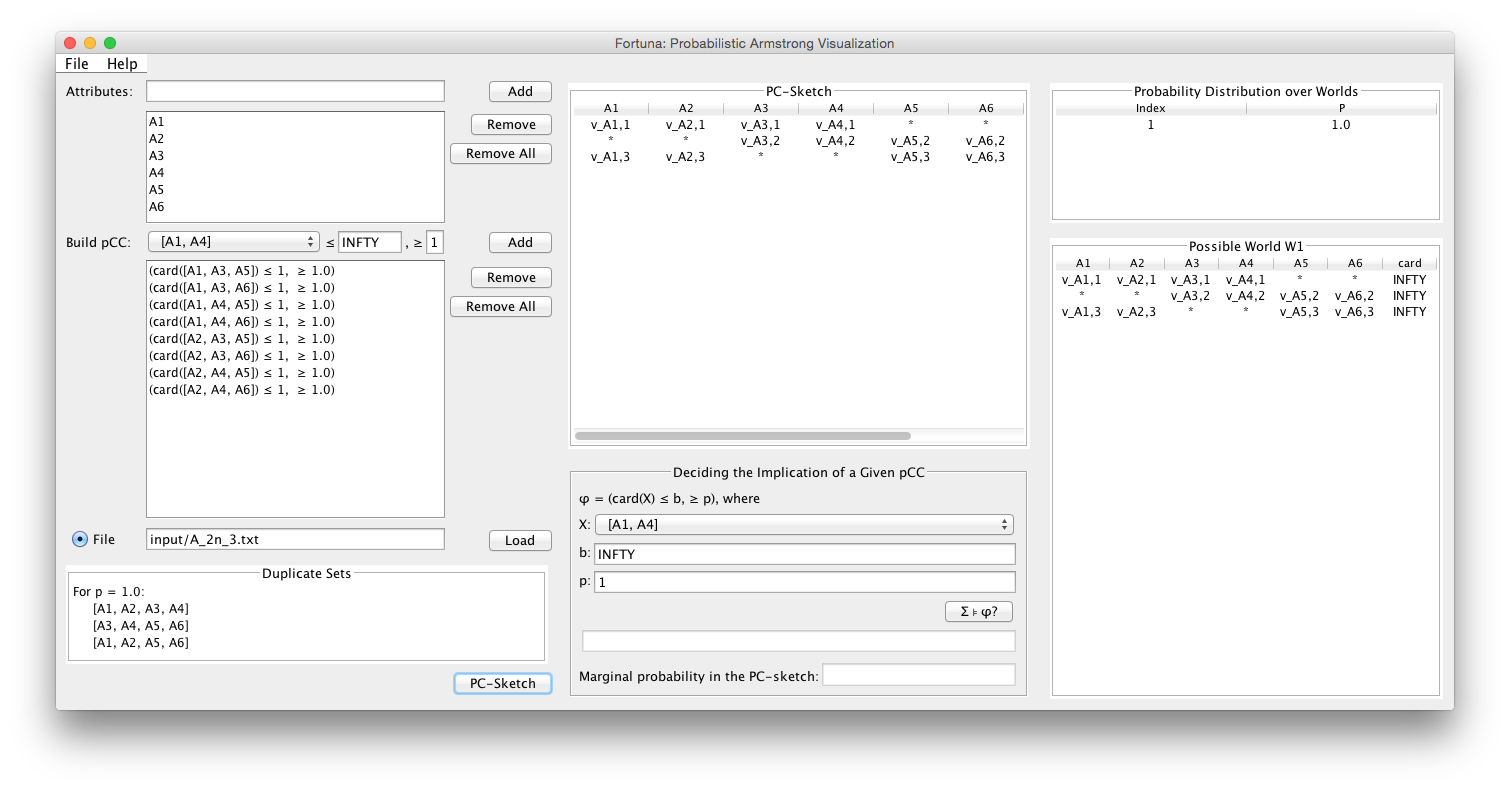Click the Add button beside Attributes field

point(520,91)
